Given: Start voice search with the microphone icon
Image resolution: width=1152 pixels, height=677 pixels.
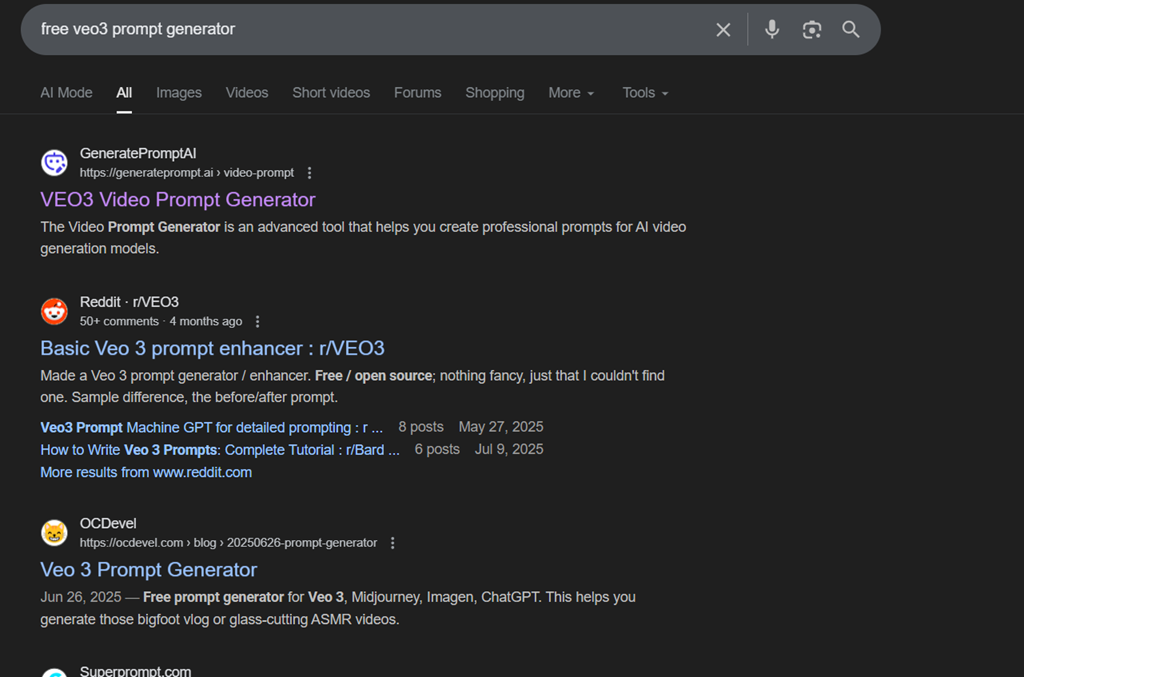Looking at the screenshot, I should [x=771, y=29].
